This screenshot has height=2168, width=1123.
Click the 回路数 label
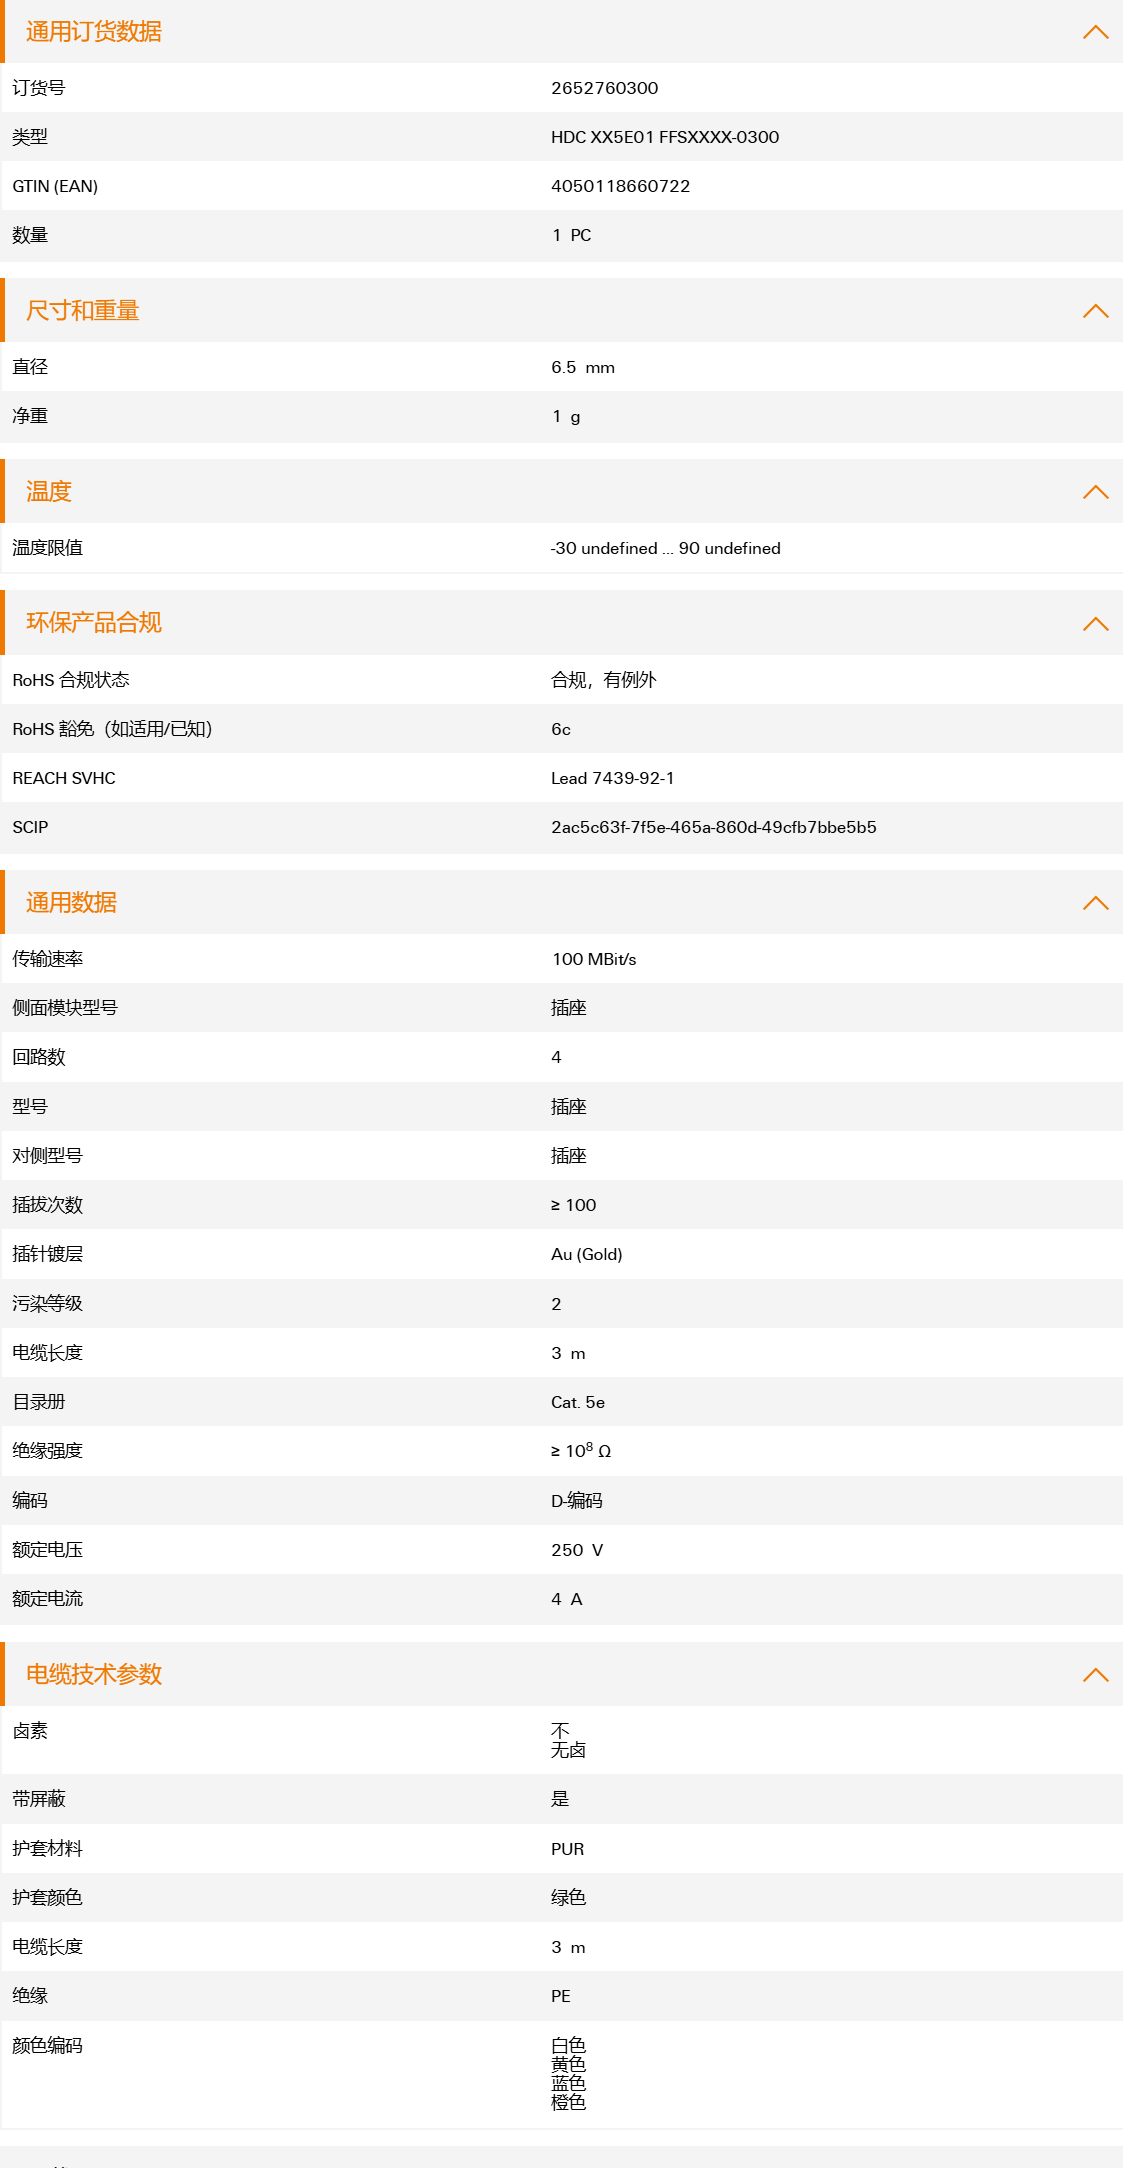click(x=39, y=1057)
